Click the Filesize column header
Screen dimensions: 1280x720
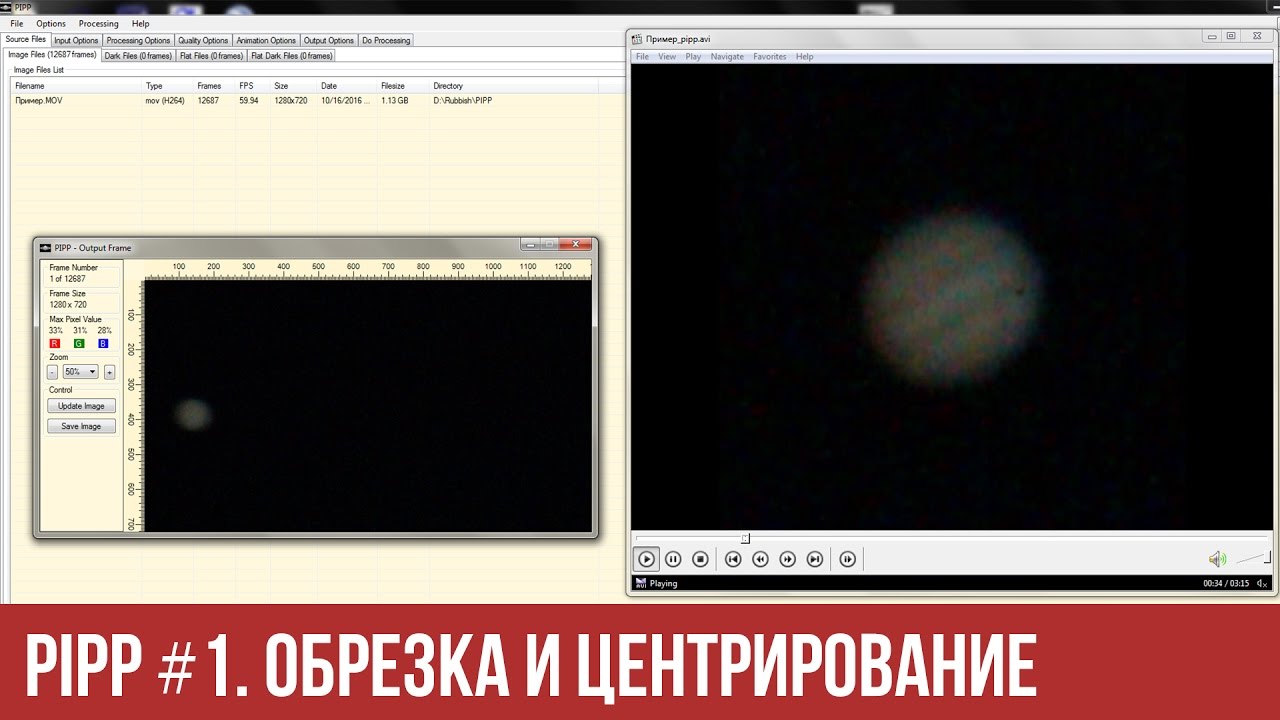point(403,86)
